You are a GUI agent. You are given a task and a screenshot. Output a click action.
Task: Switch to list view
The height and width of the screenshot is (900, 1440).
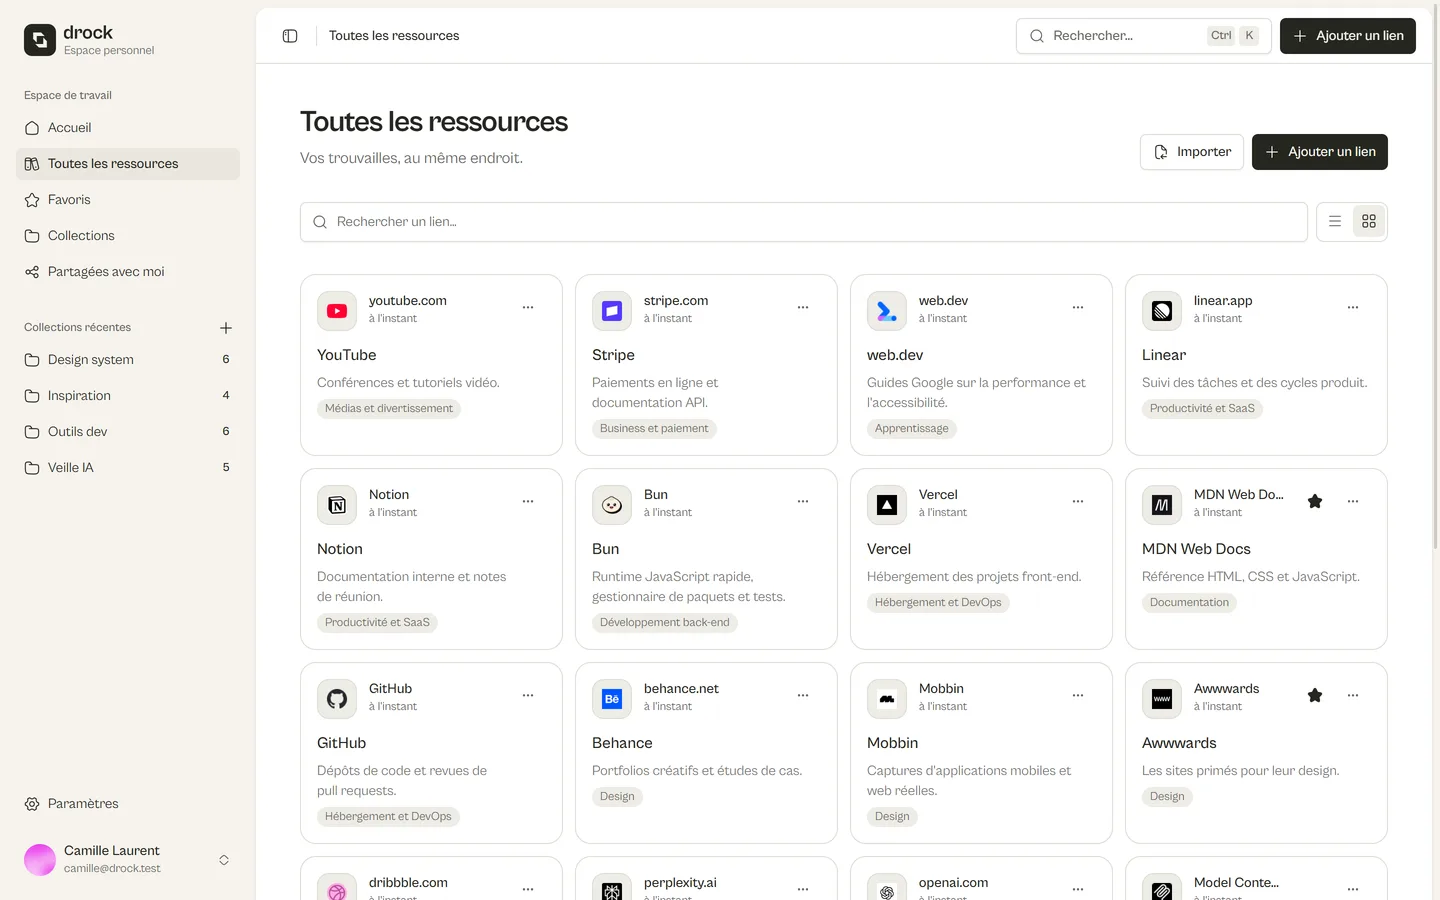tap(1335, 222)
